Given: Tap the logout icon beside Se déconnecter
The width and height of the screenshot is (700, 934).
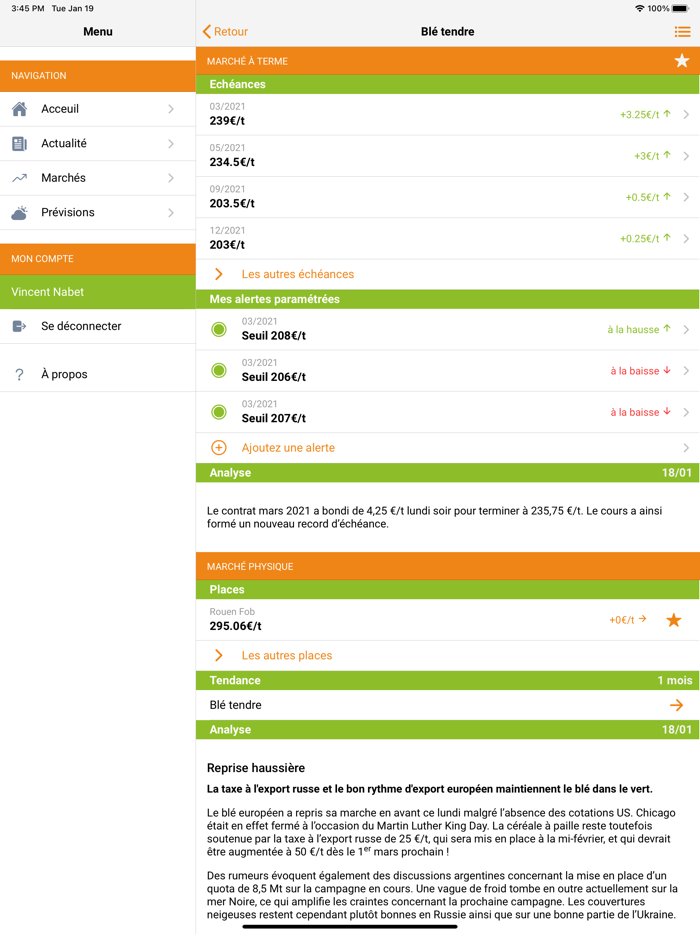Looking at the screenshot, I should pyautogui.click(x=20, y=326).
